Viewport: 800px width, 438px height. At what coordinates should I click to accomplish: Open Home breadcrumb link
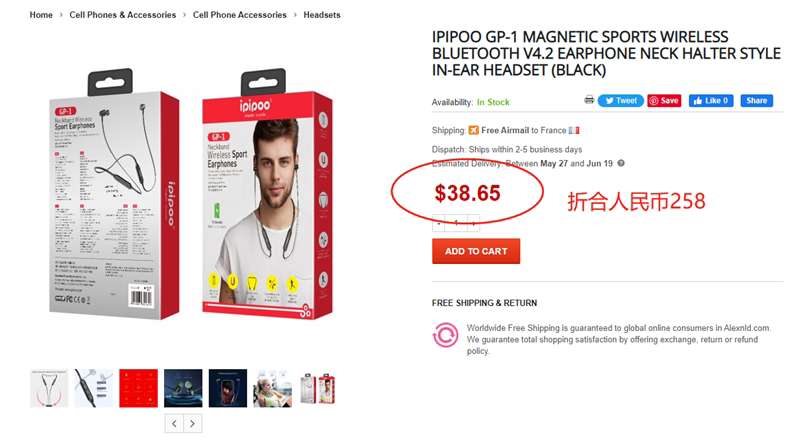[41, 15]
